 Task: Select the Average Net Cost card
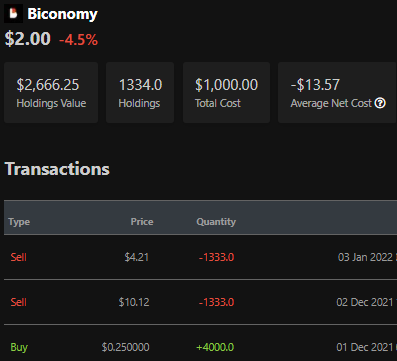pyautogui.click(x=337, y=92)
